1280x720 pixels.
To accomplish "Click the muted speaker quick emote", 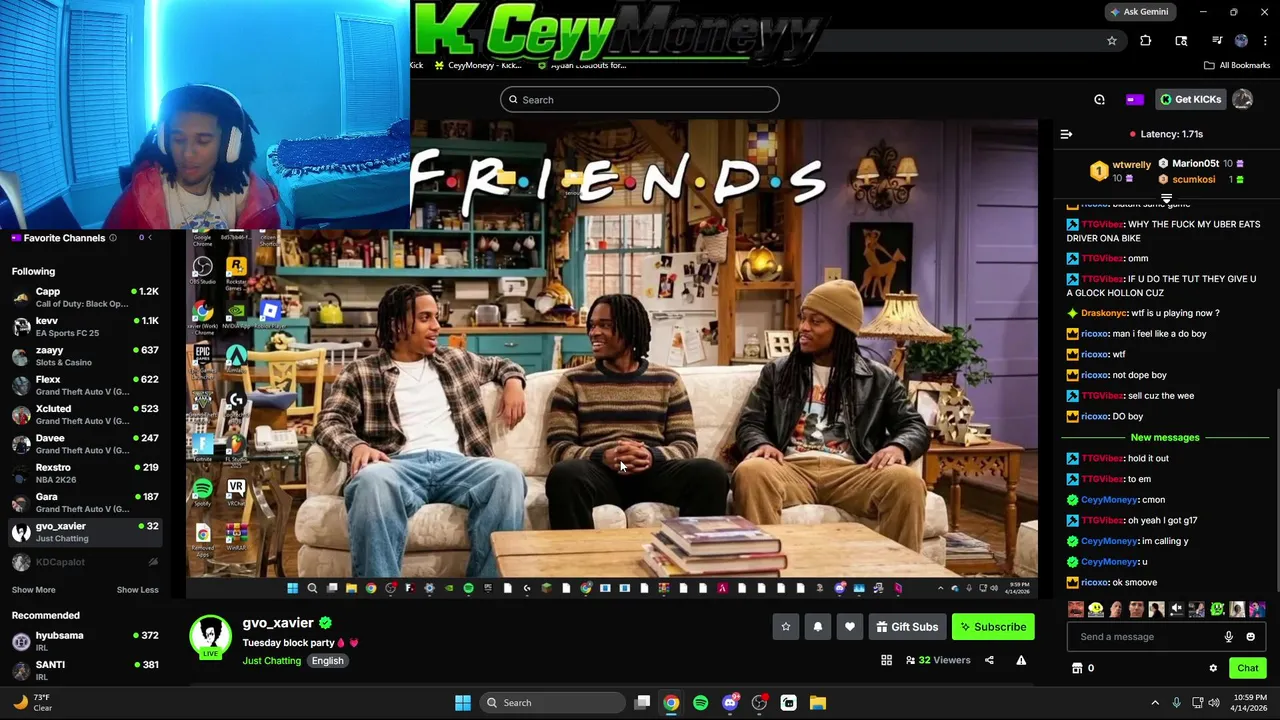I will coord(1177,609).
